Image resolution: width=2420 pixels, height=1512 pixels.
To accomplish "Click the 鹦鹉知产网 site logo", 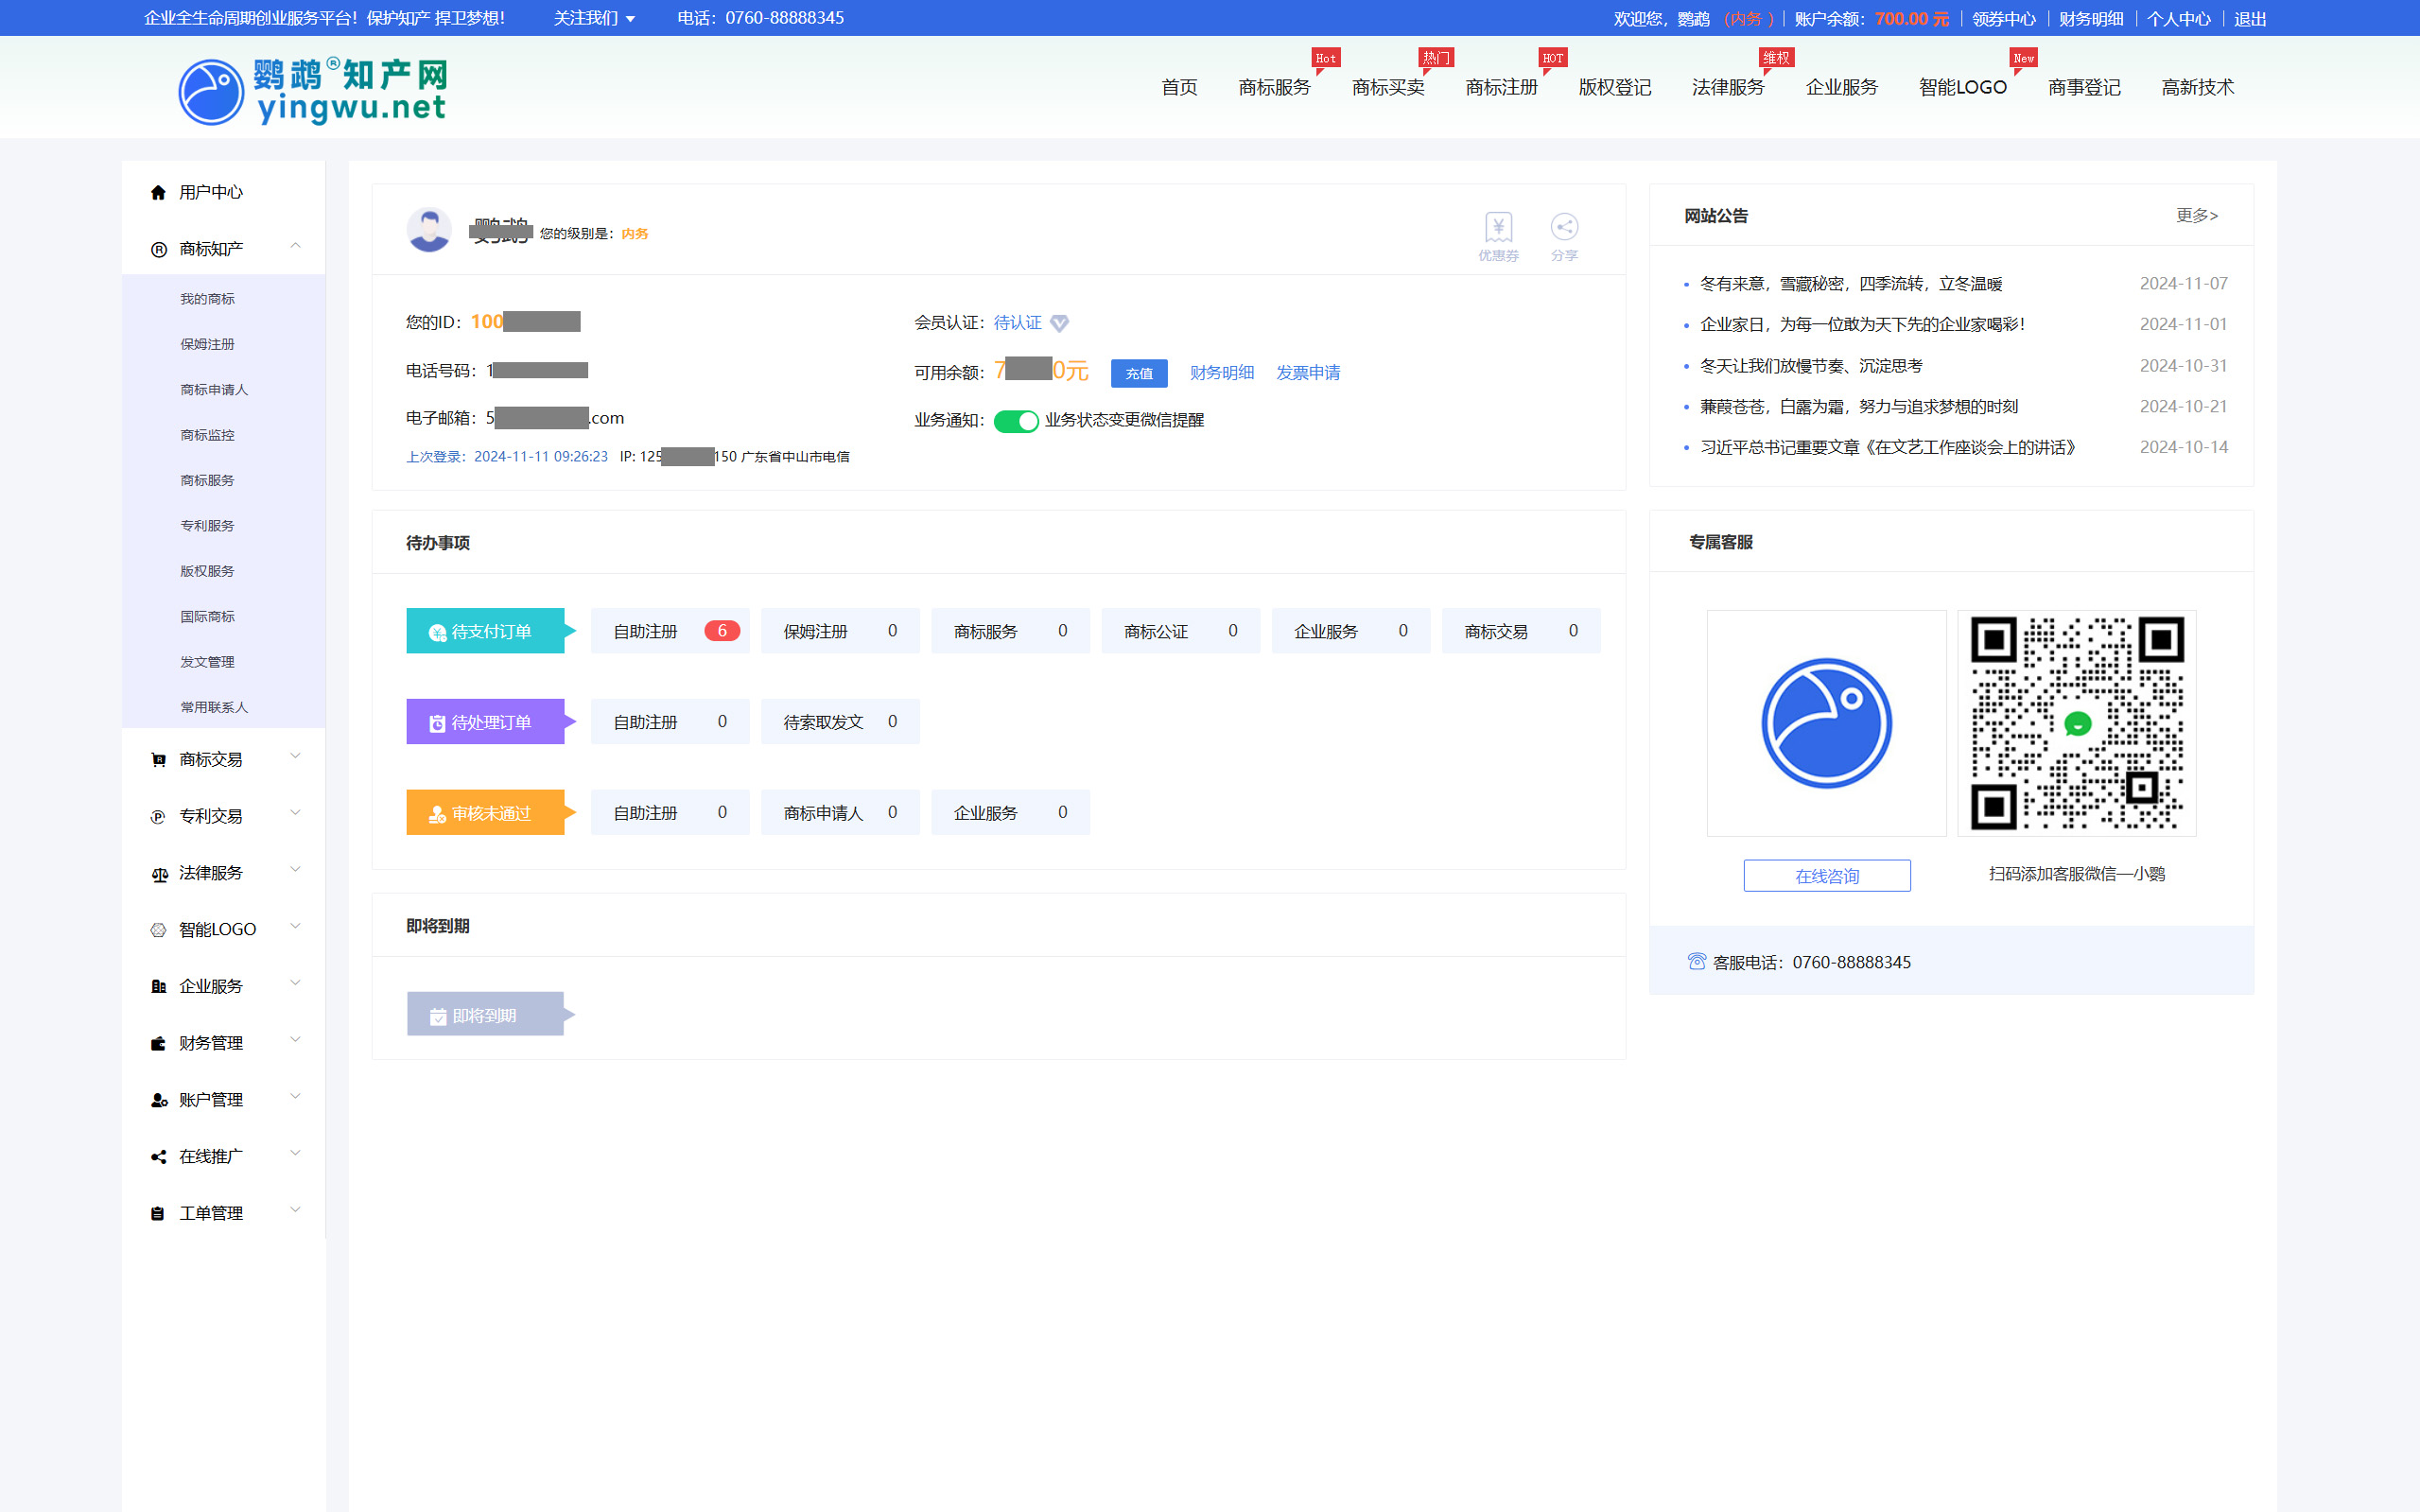I will pos(312,90).
